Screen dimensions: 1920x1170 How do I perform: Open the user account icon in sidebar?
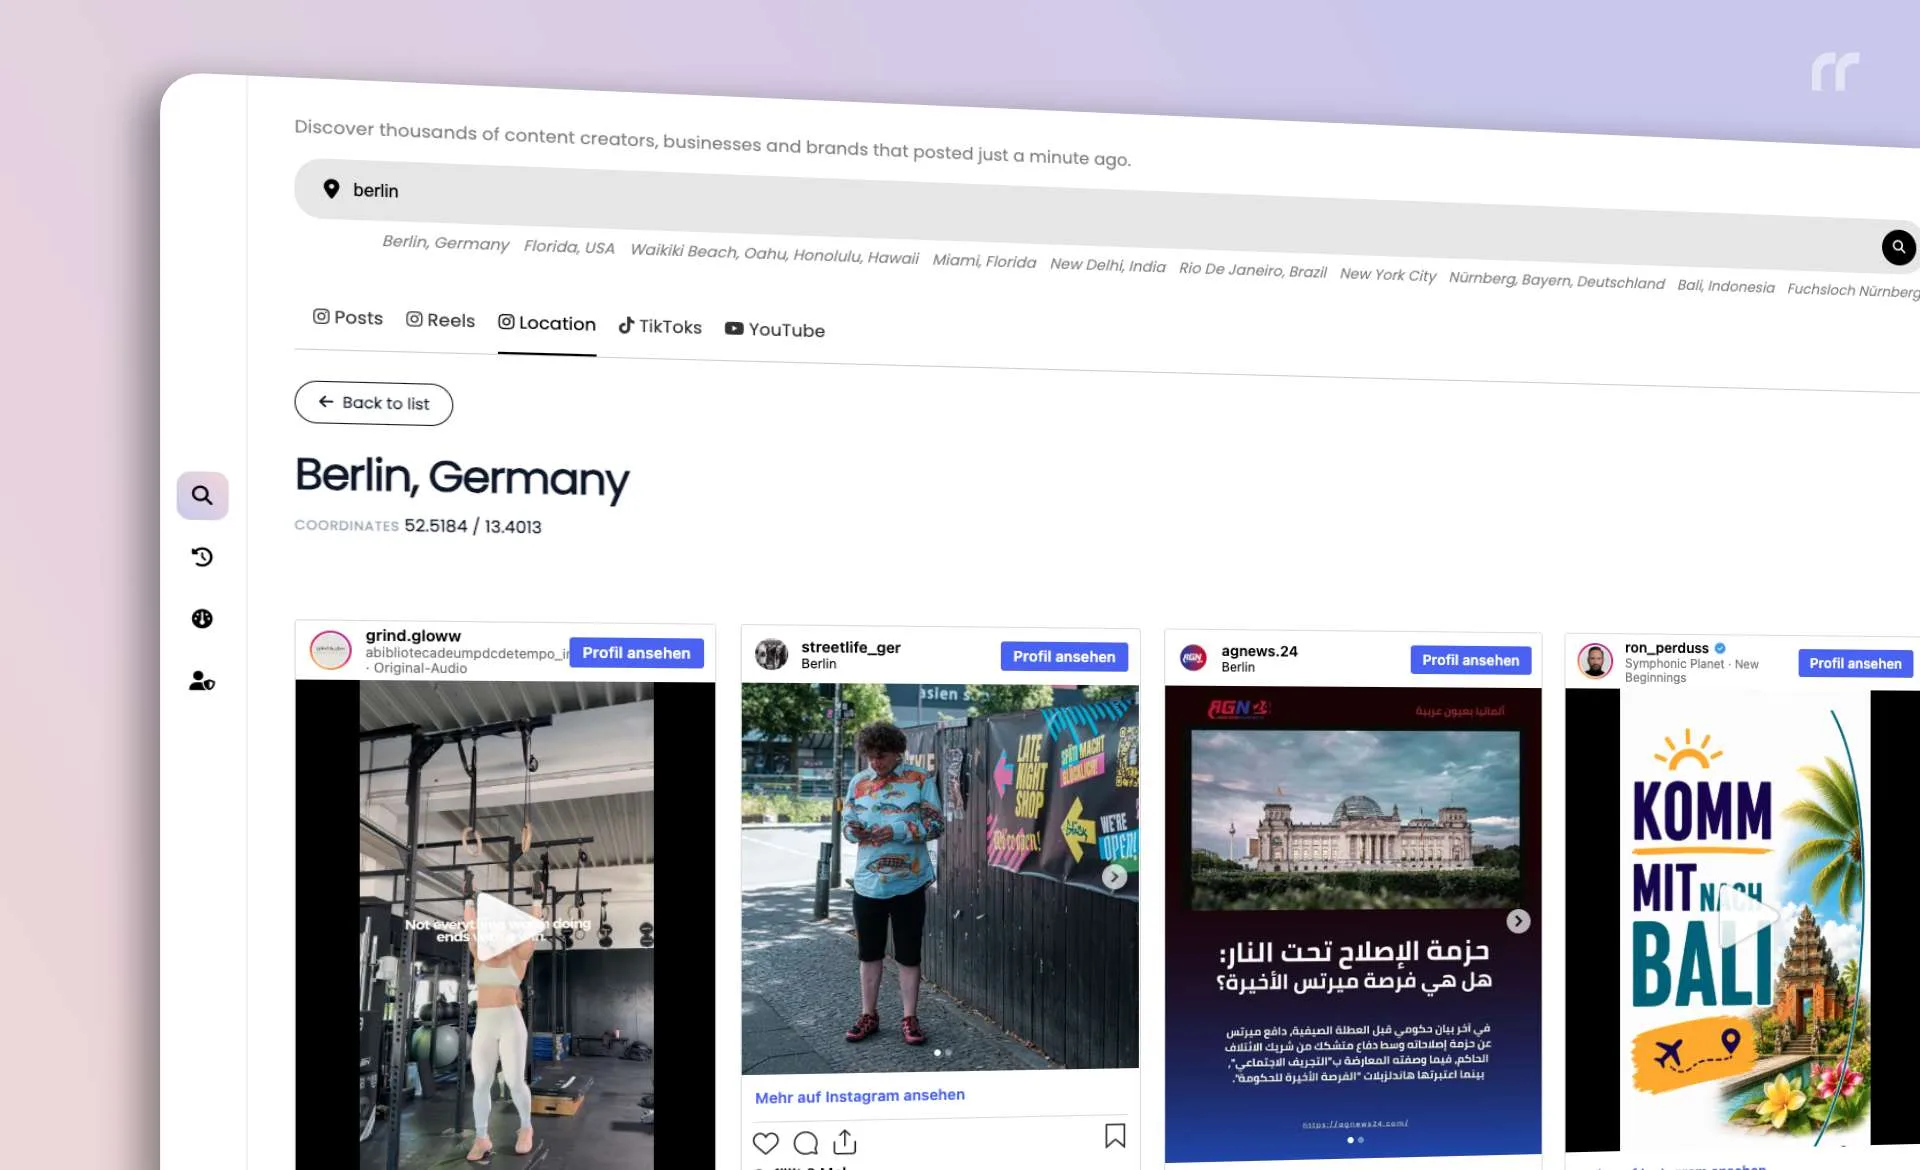click(202, 681)
